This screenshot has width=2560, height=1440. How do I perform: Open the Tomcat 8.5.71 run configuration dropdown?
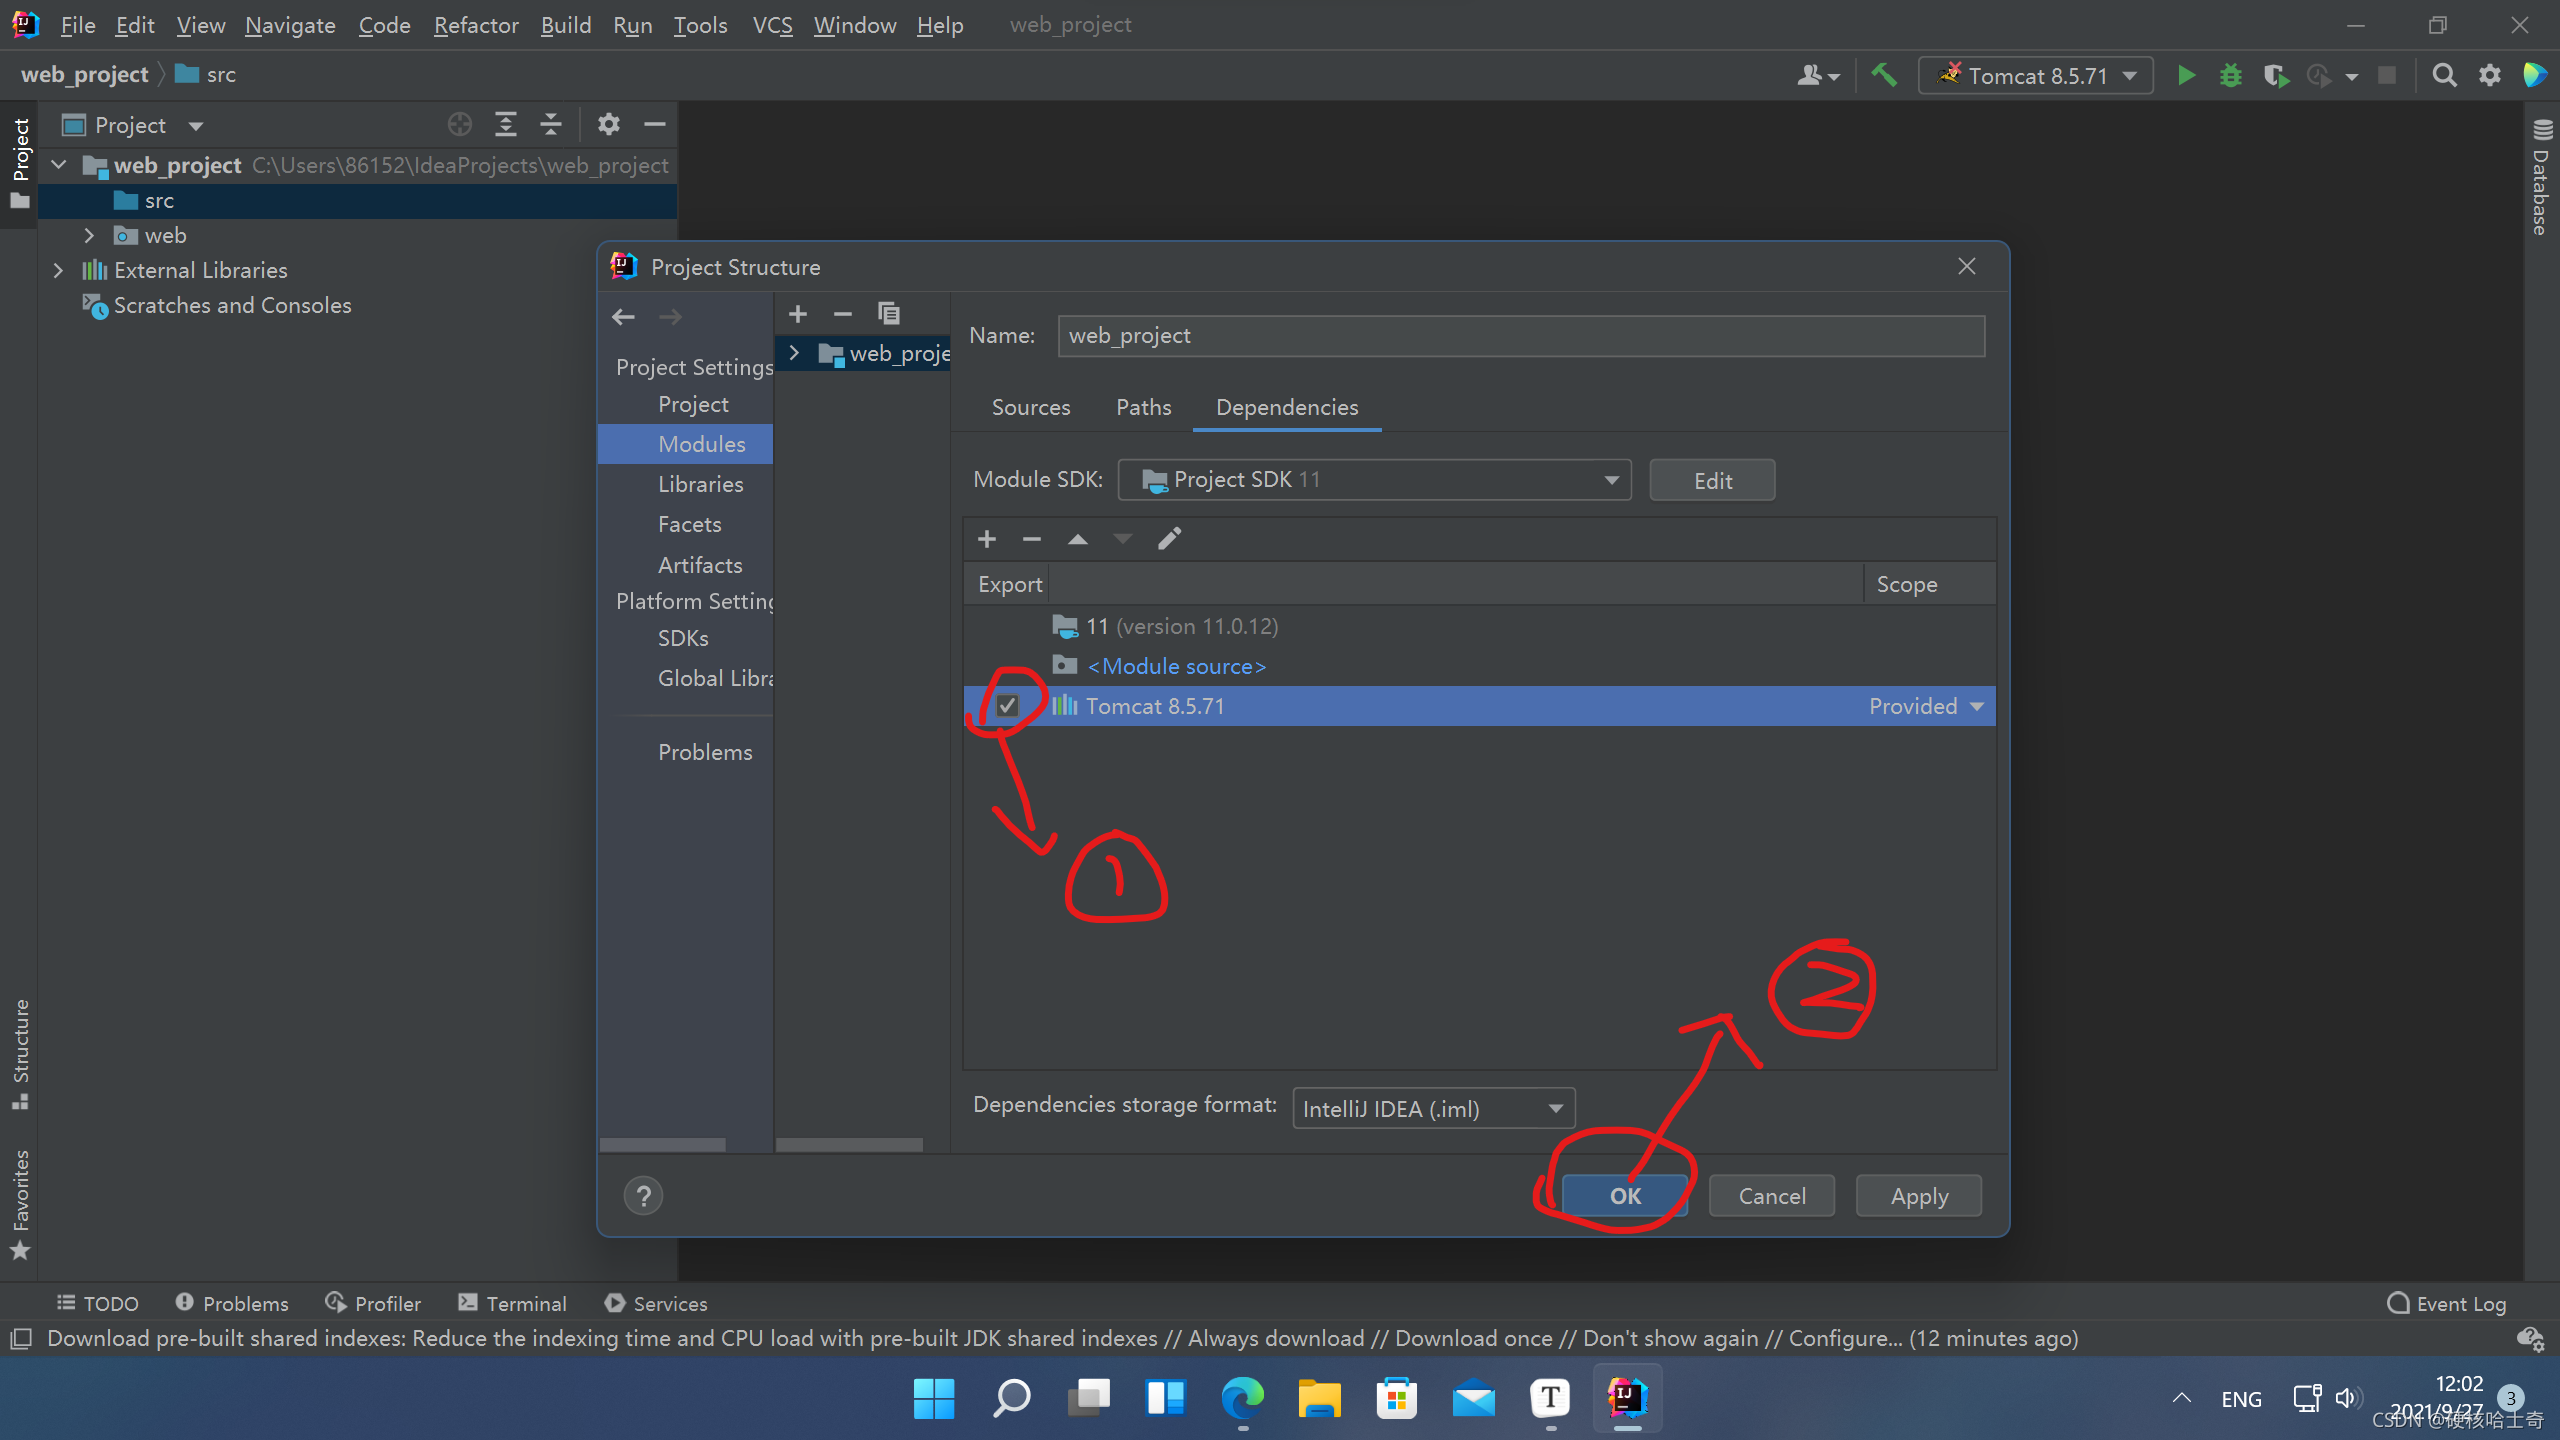coord(2035,76)
